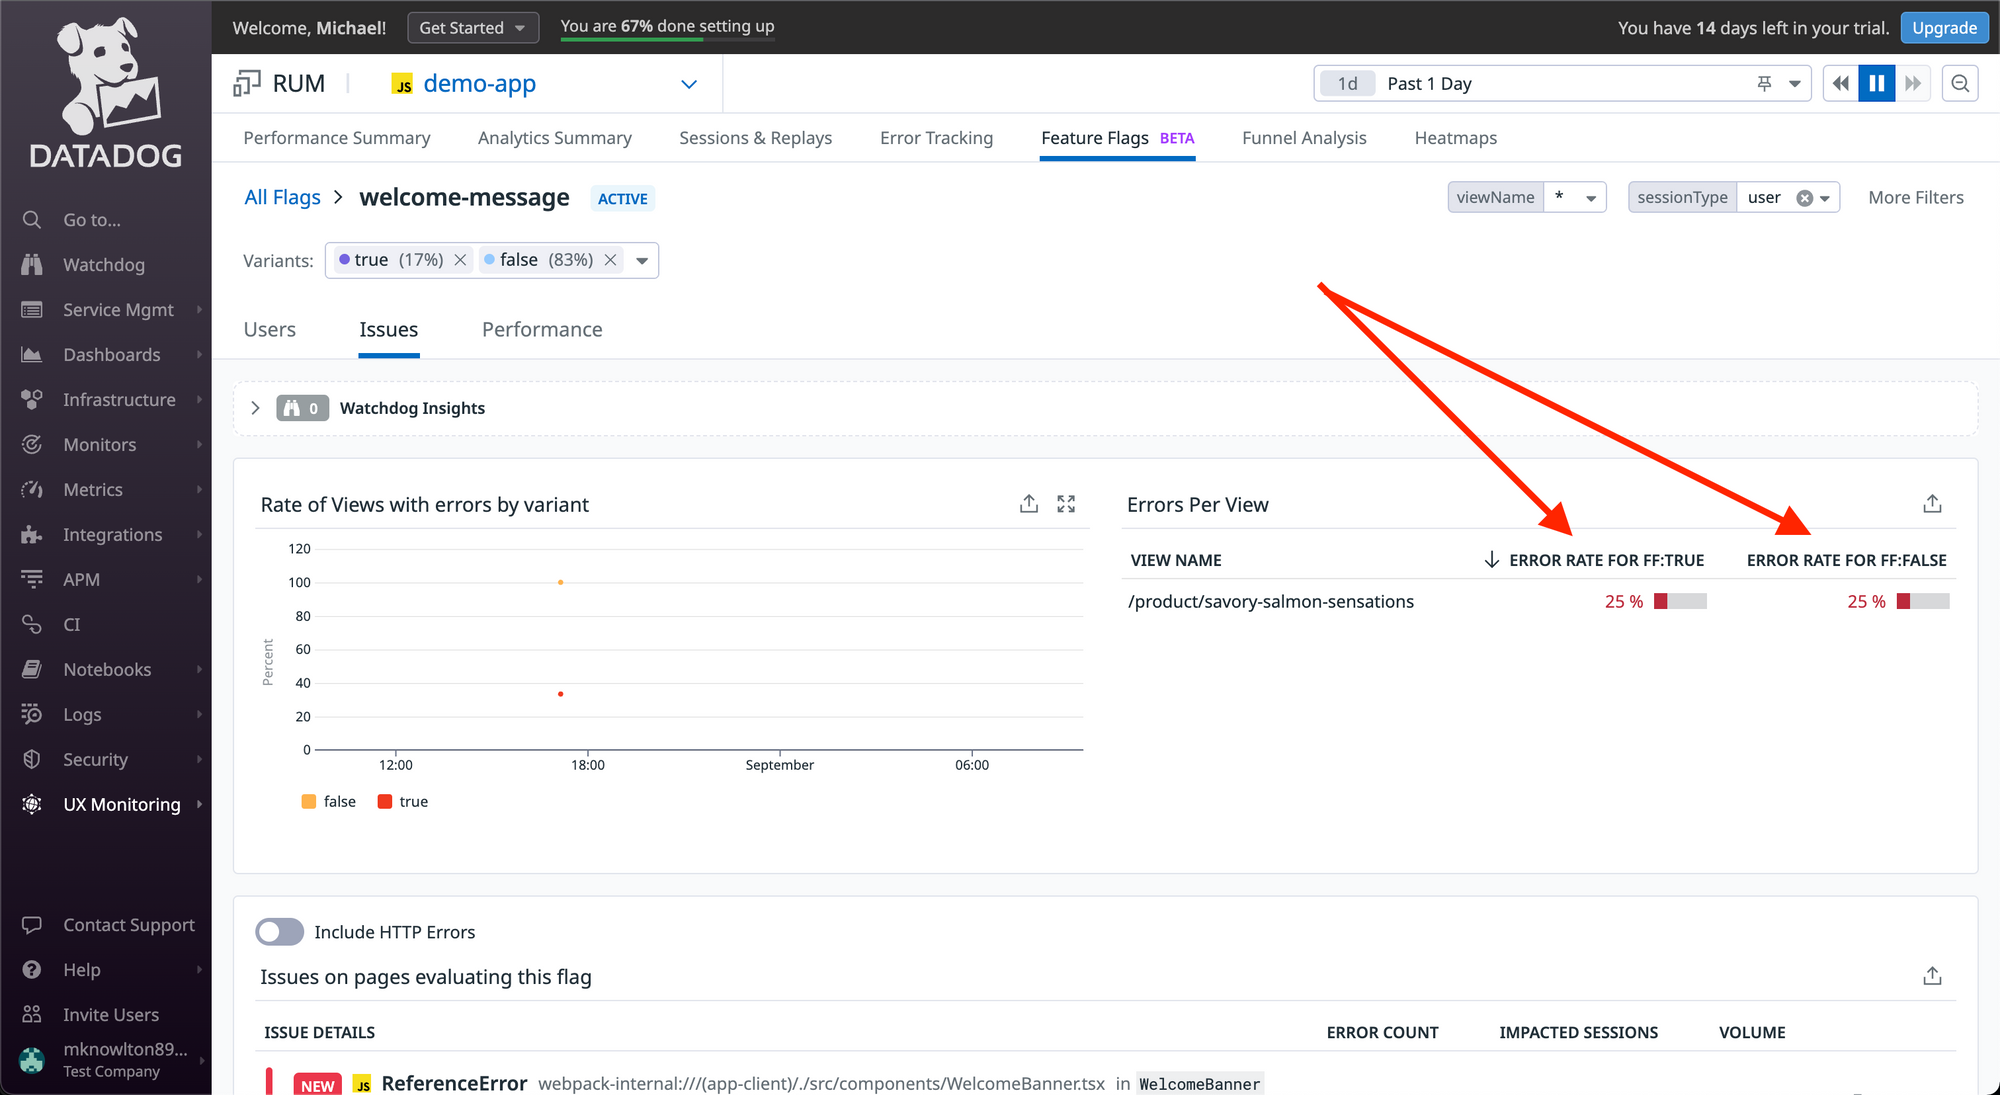Click the All Flags breadcrumb link
Viewport: 2000px width, 1095px height.
(x=280, y=198)
